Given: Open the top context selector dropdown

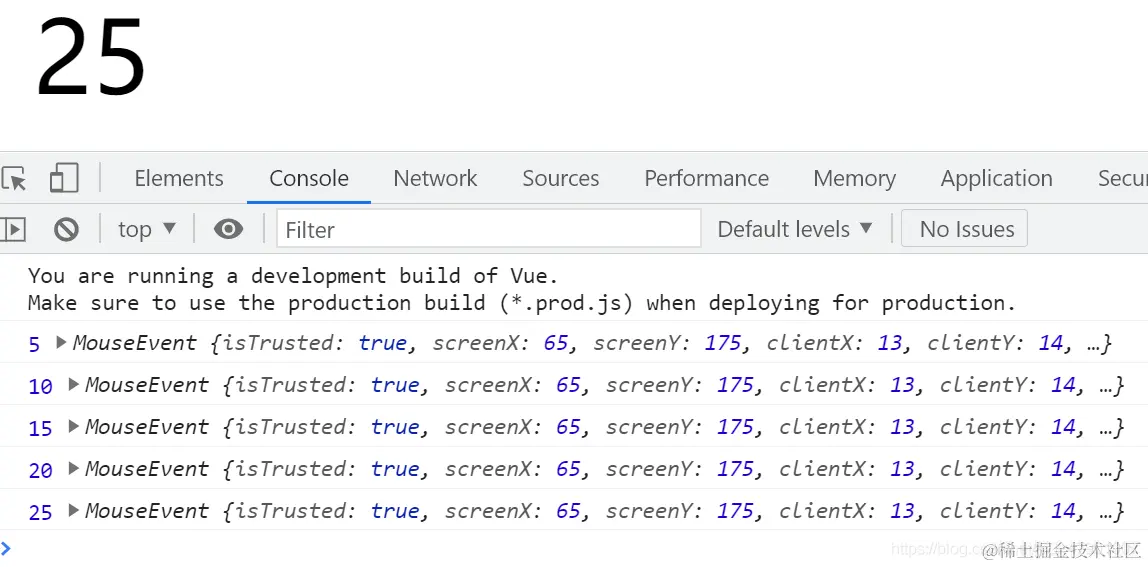Looking at the screenshot, I should pyautogui.click(x=147, y=229).
